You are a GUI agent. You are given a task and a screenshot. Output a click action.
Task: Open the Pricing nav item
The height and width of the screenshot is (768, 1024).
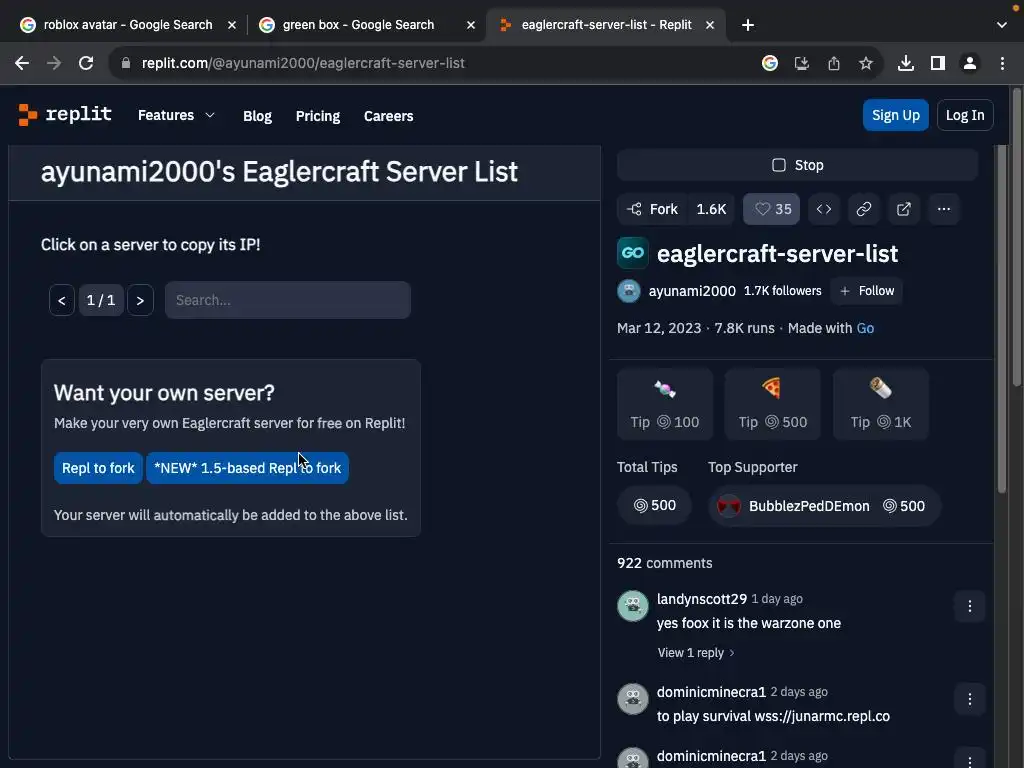(x=317, y=116)
